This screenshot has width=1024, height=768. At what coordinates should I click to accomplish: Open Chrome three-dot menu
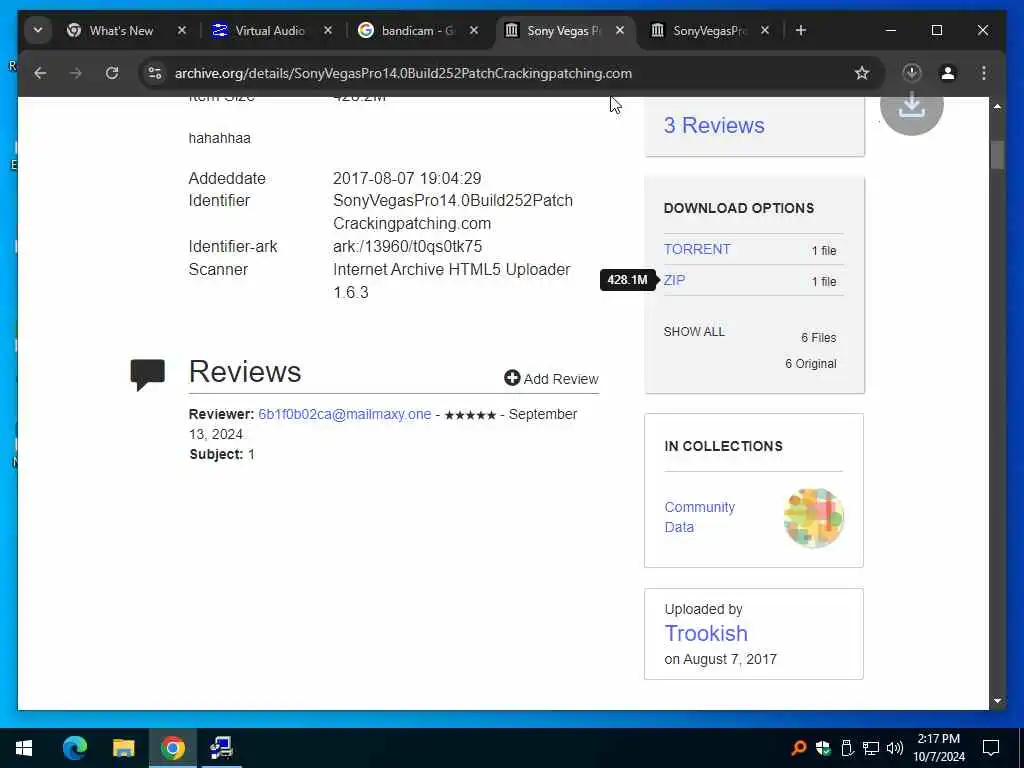click(x=984, y=73)
